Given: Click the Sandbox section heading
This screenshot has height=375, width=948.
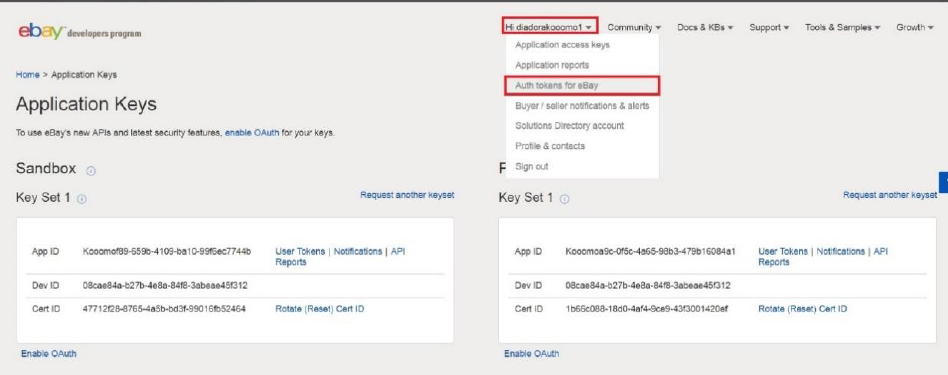Looking at the screenshot, I should [x=46, y=168].
